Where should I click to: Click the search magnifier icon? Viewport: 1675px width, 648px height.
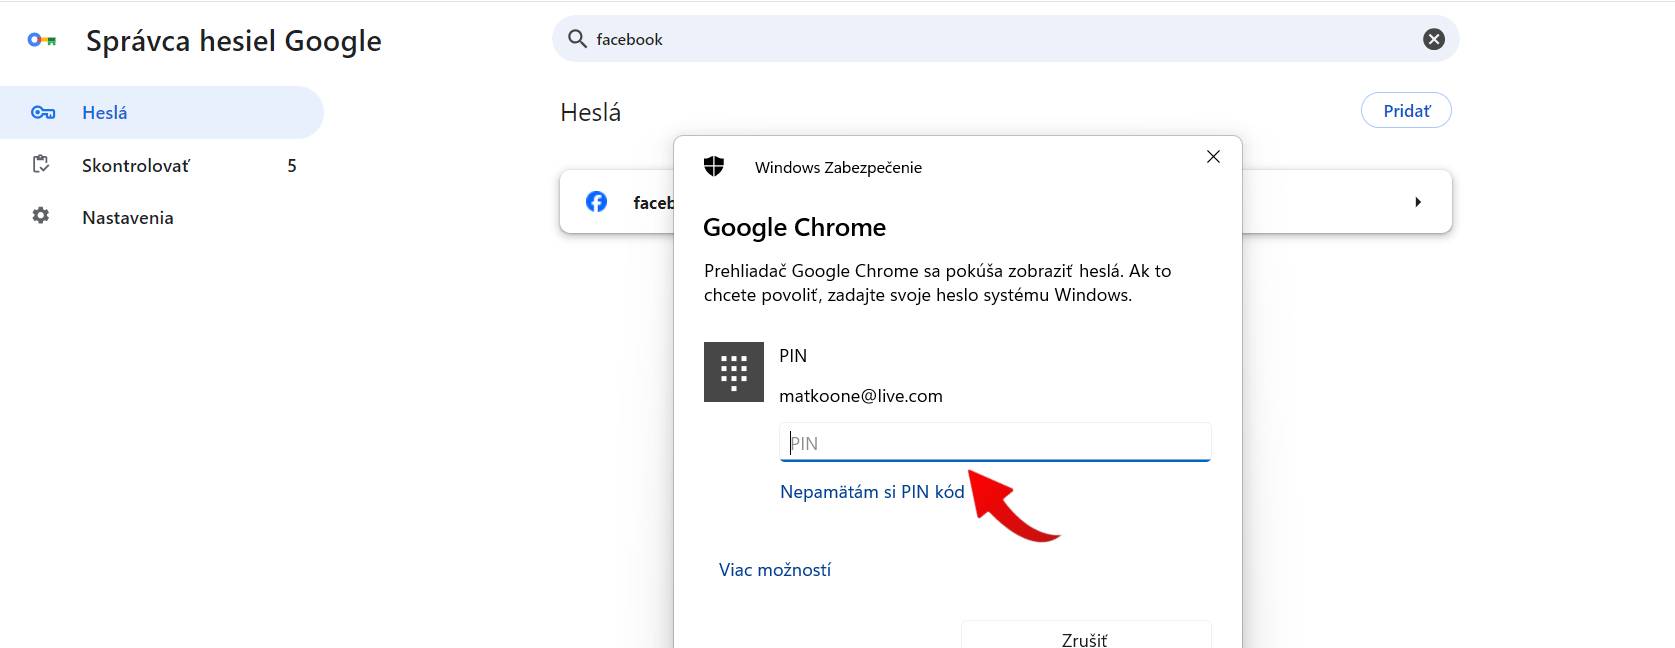(577, 39)
